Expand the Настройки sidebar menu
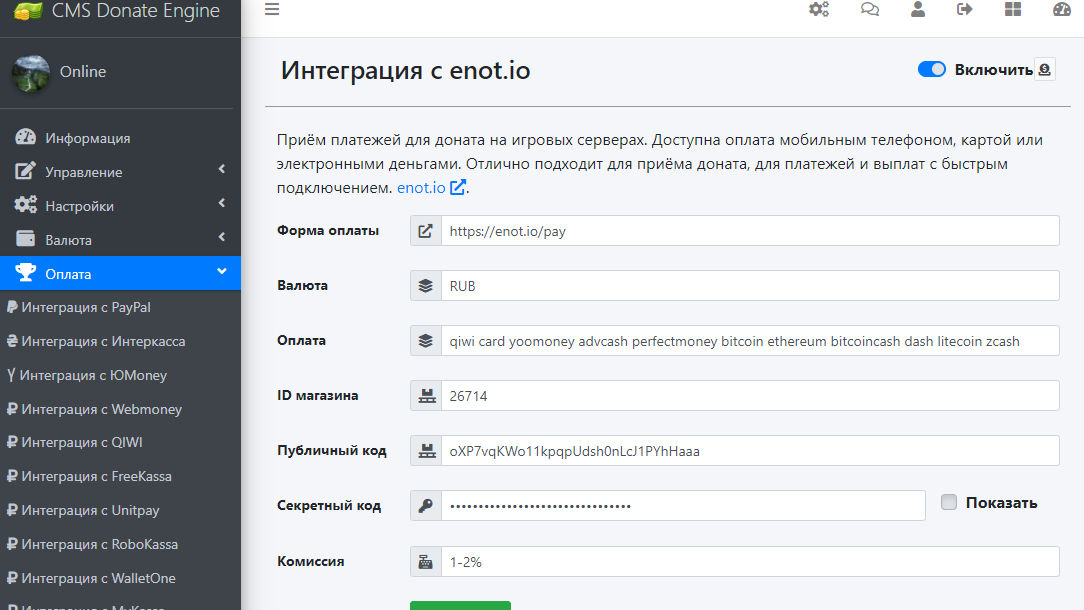The width and height of the screenshot is (1084, 610). [120, 206]
